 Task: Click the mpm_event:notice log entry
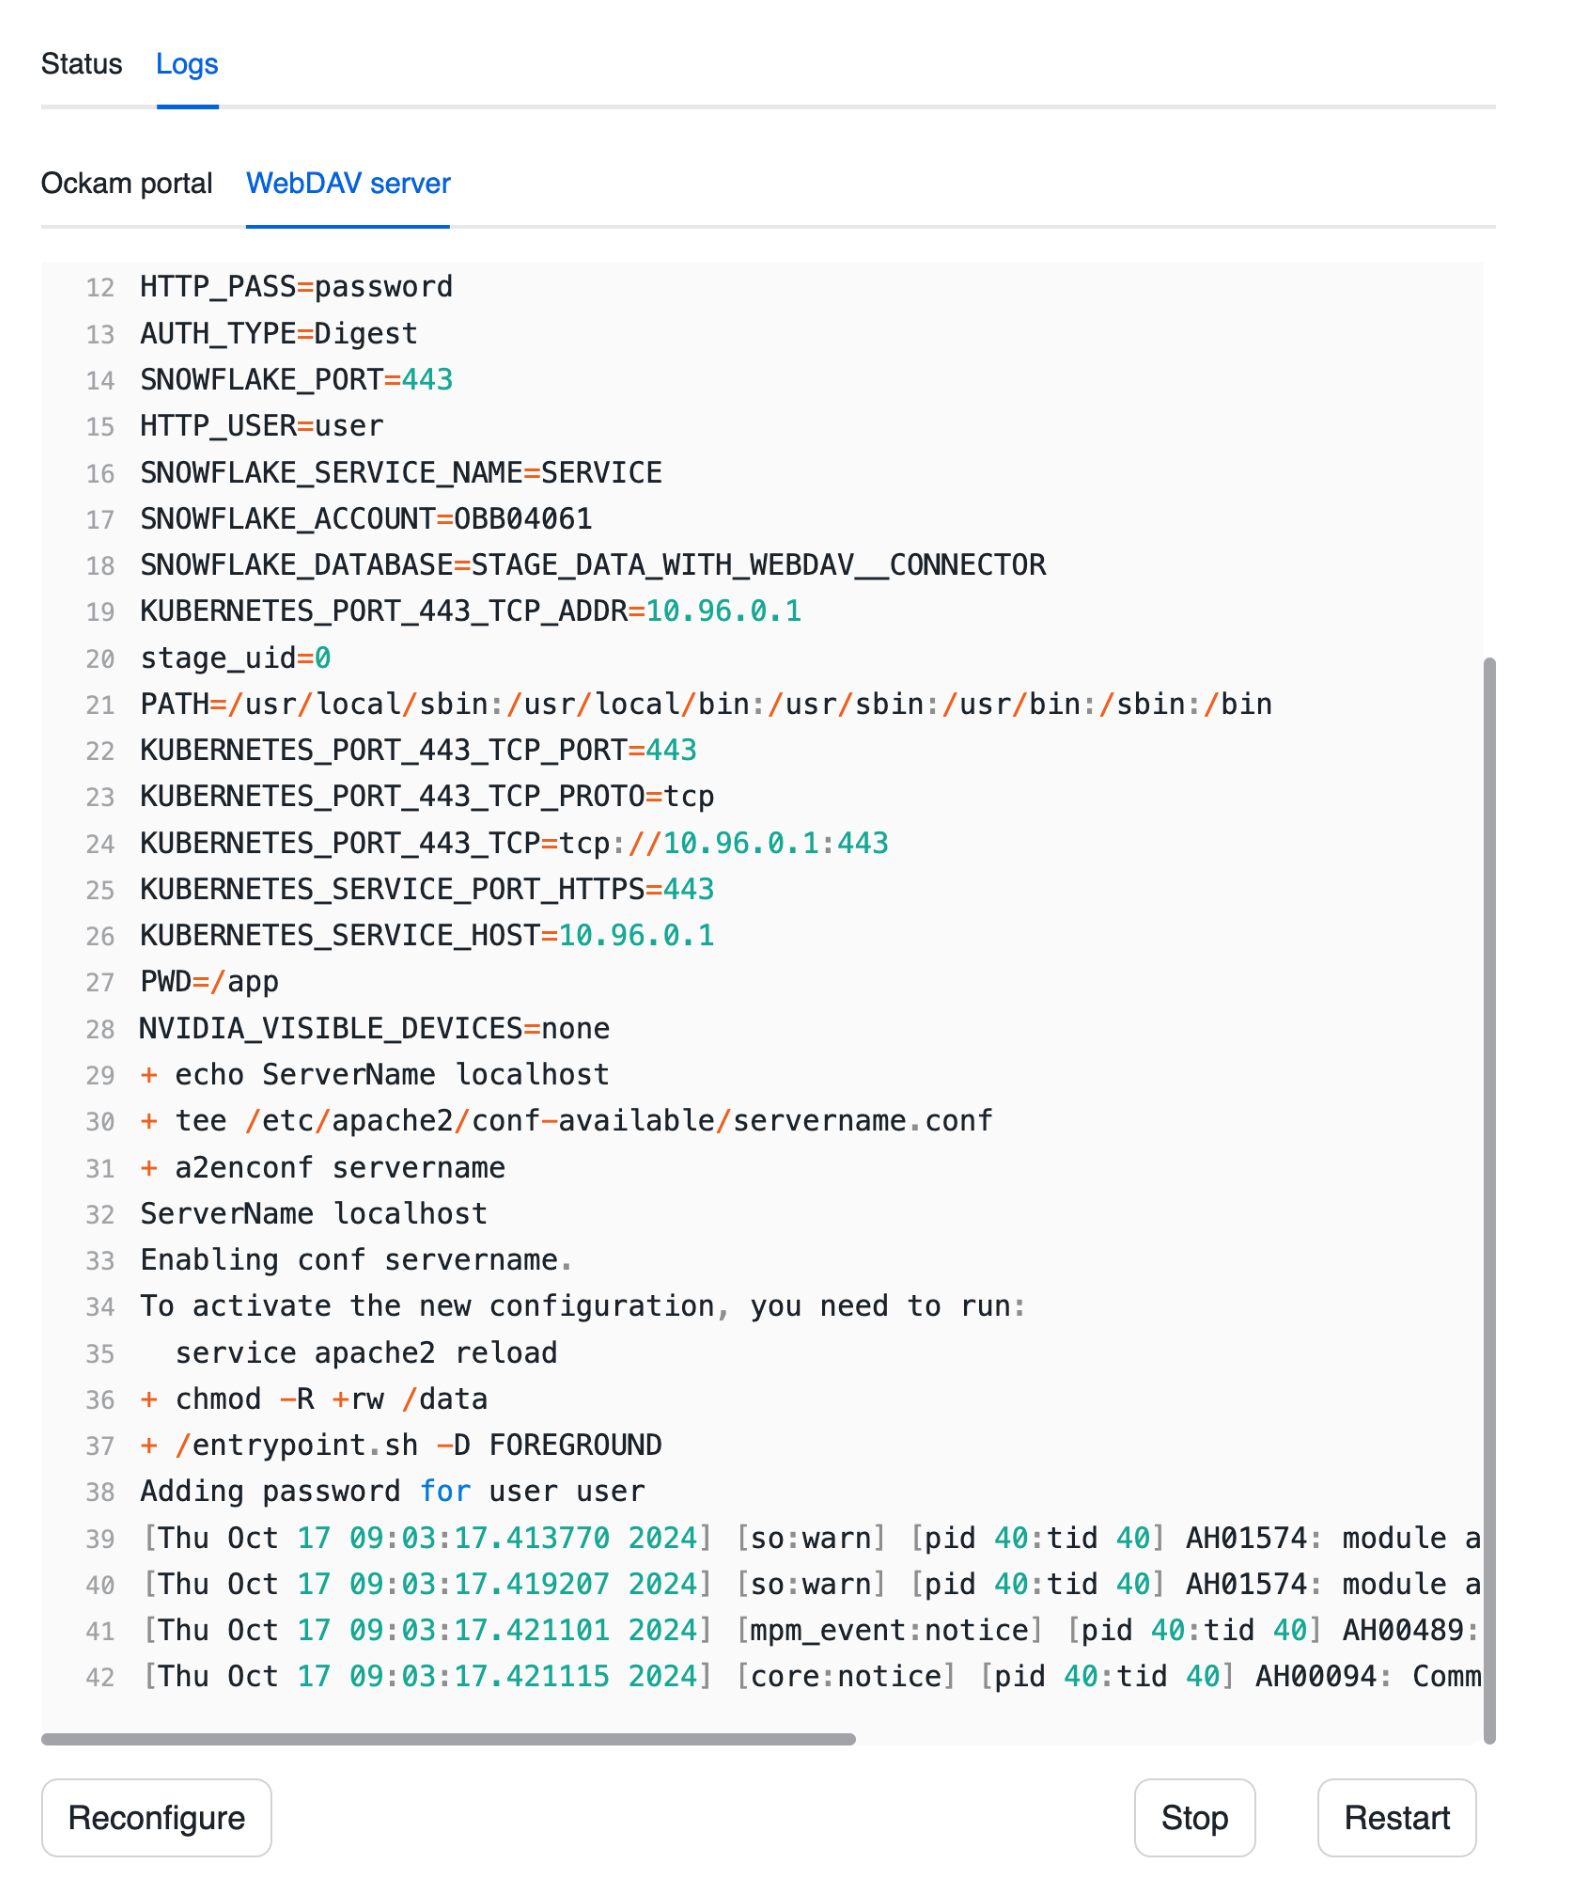tap(890, 1630)
